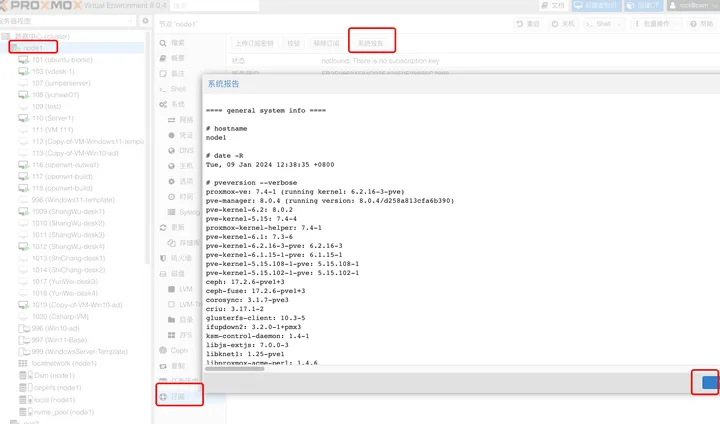Click the Create CT button
Viewport: 720px width, 424px height.
click(643, 6)
